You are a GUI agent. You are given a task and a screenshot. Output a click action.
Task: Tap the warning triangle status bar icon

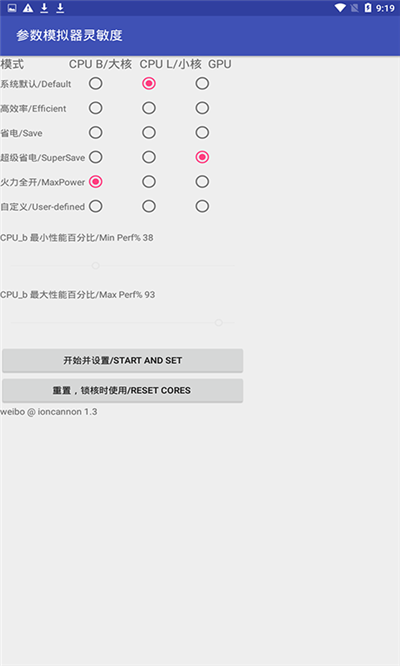tap(28, 8)
